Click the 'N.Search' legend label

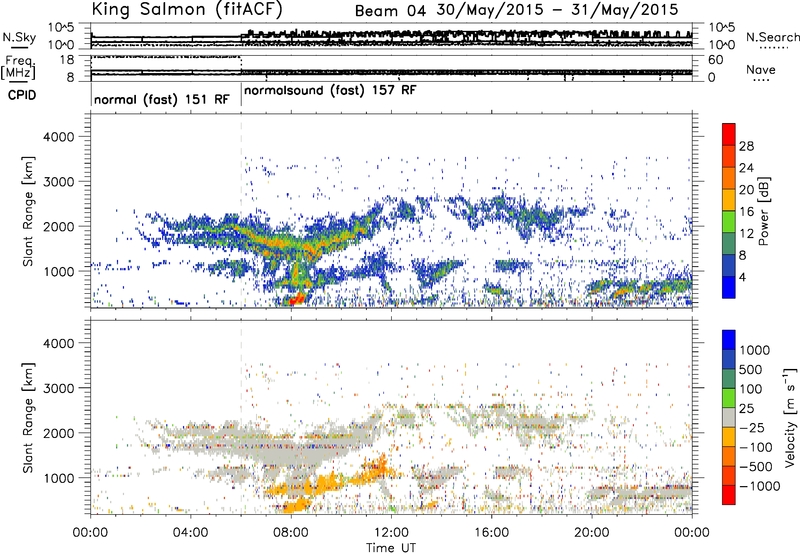click(x=773, y=37)
